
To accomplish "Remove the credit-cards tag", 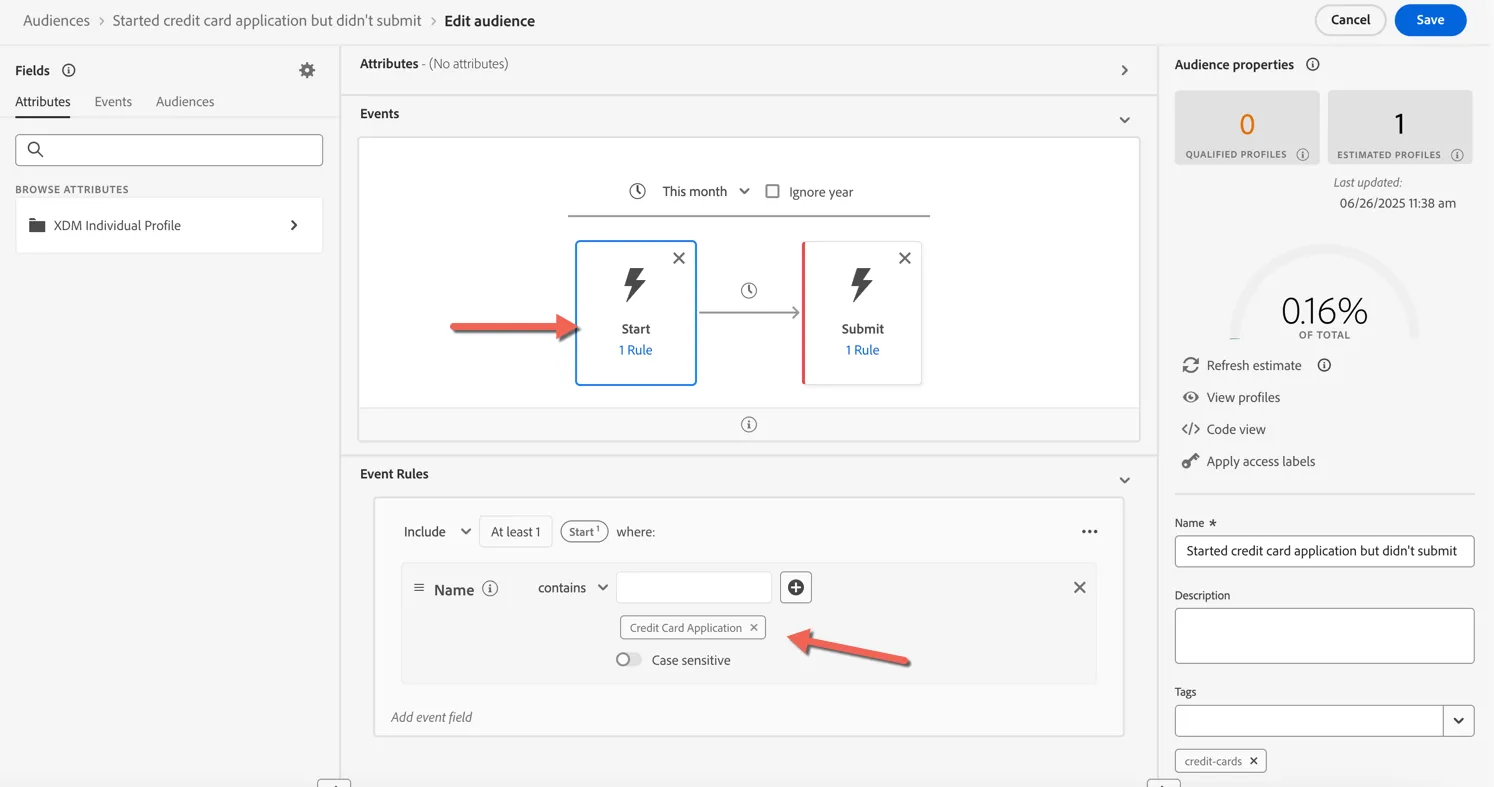I will coord(1253,761).
